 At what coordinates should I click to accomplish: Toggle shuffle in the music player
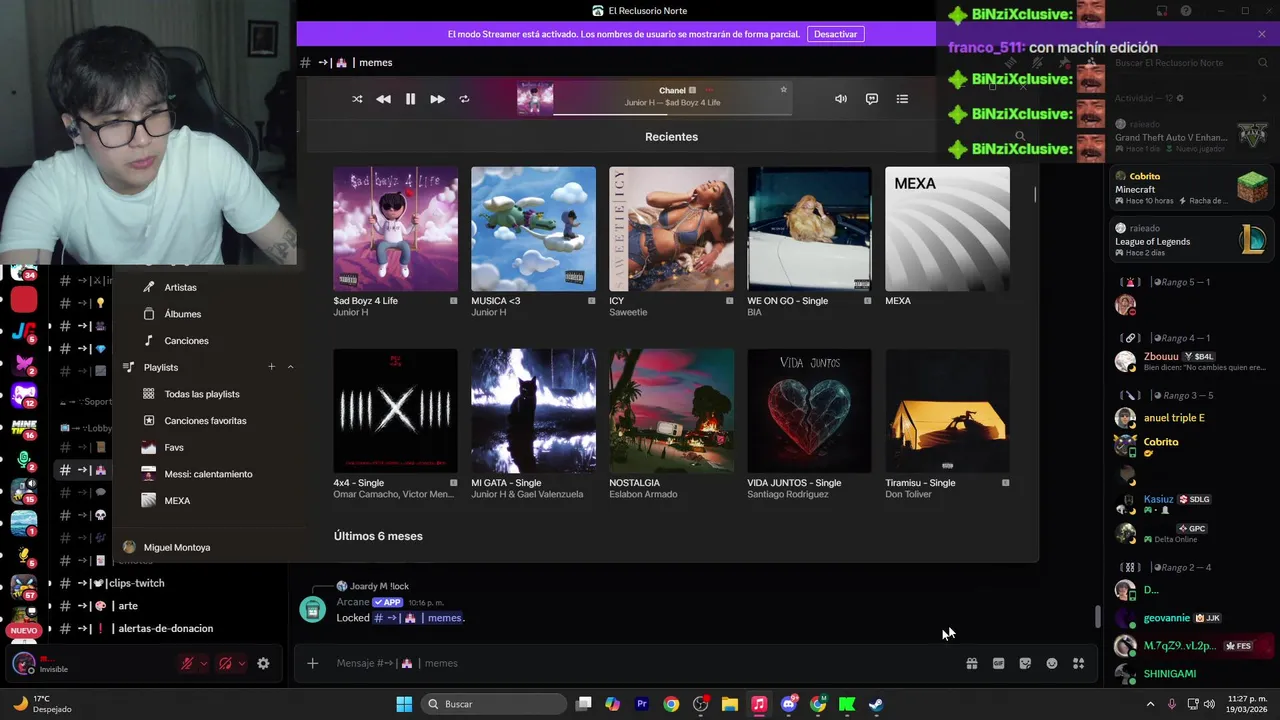point(357,99)
